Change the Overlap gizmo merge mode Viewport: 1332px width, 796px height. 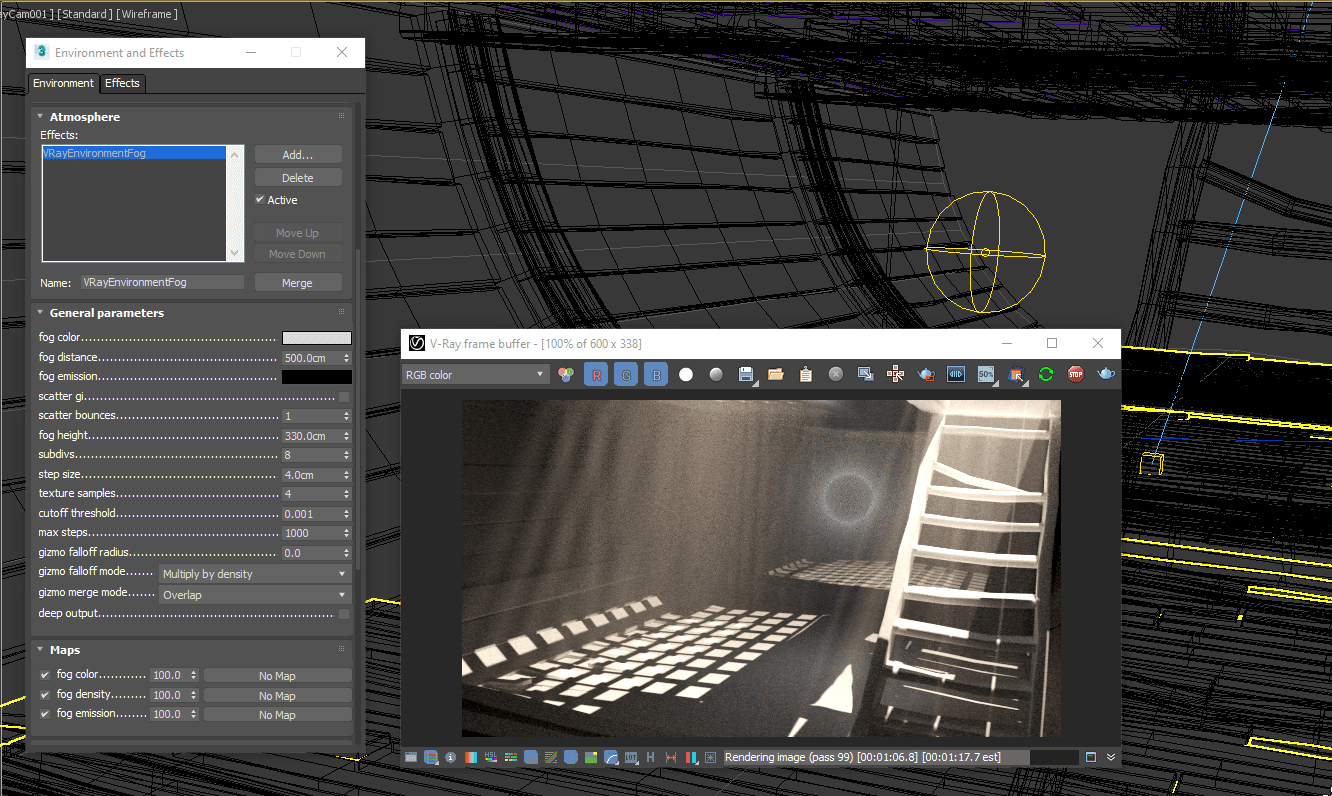(x=255, y=593)
